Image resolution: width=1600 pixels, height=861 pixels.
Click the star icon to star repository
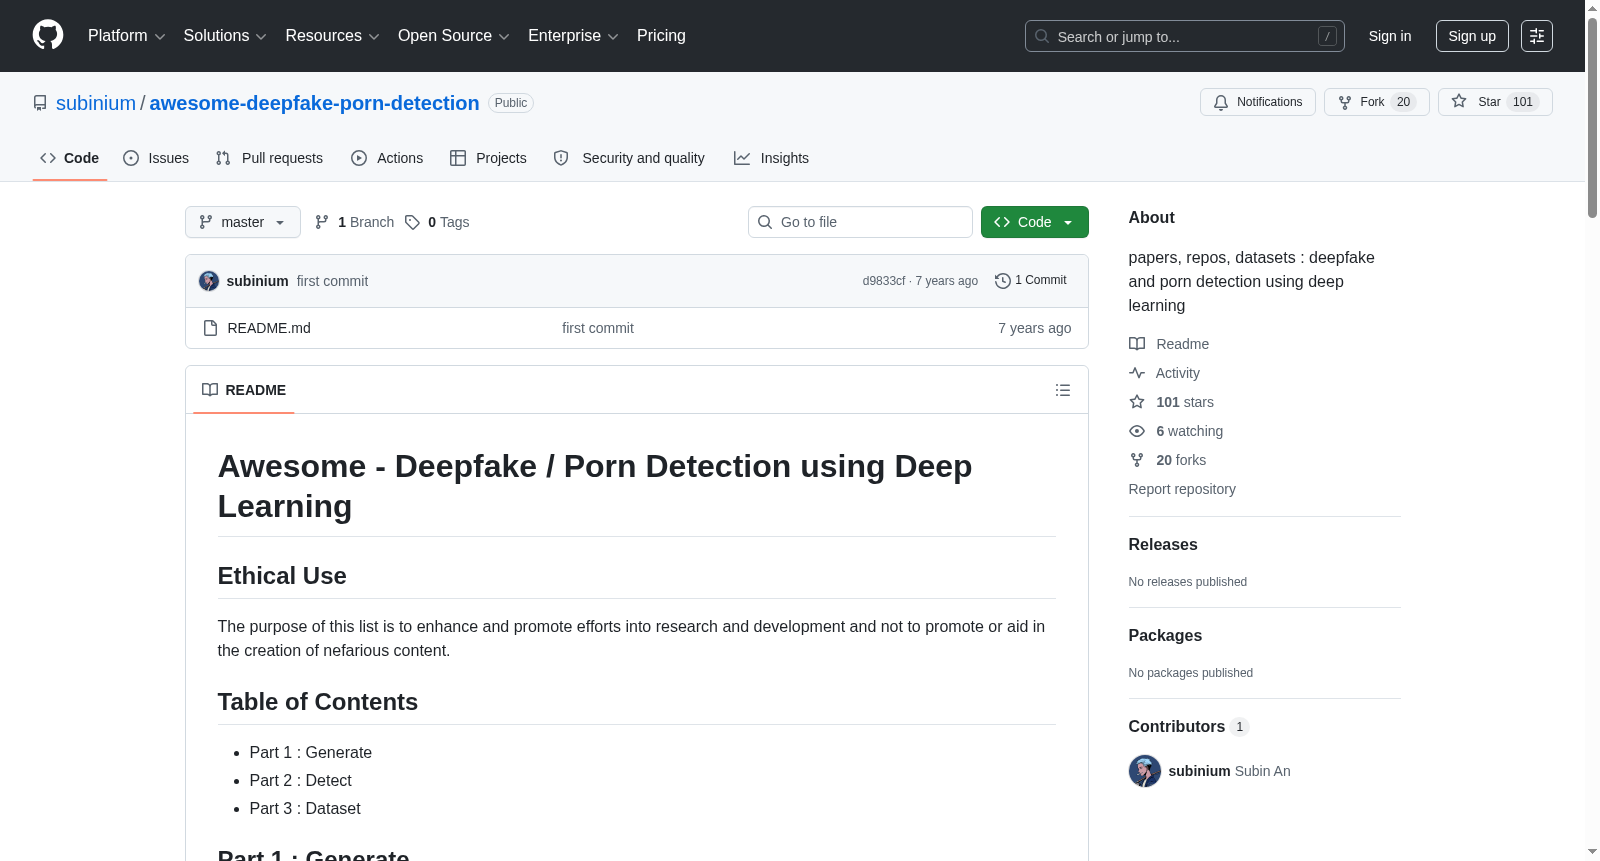pos(1459,102)
